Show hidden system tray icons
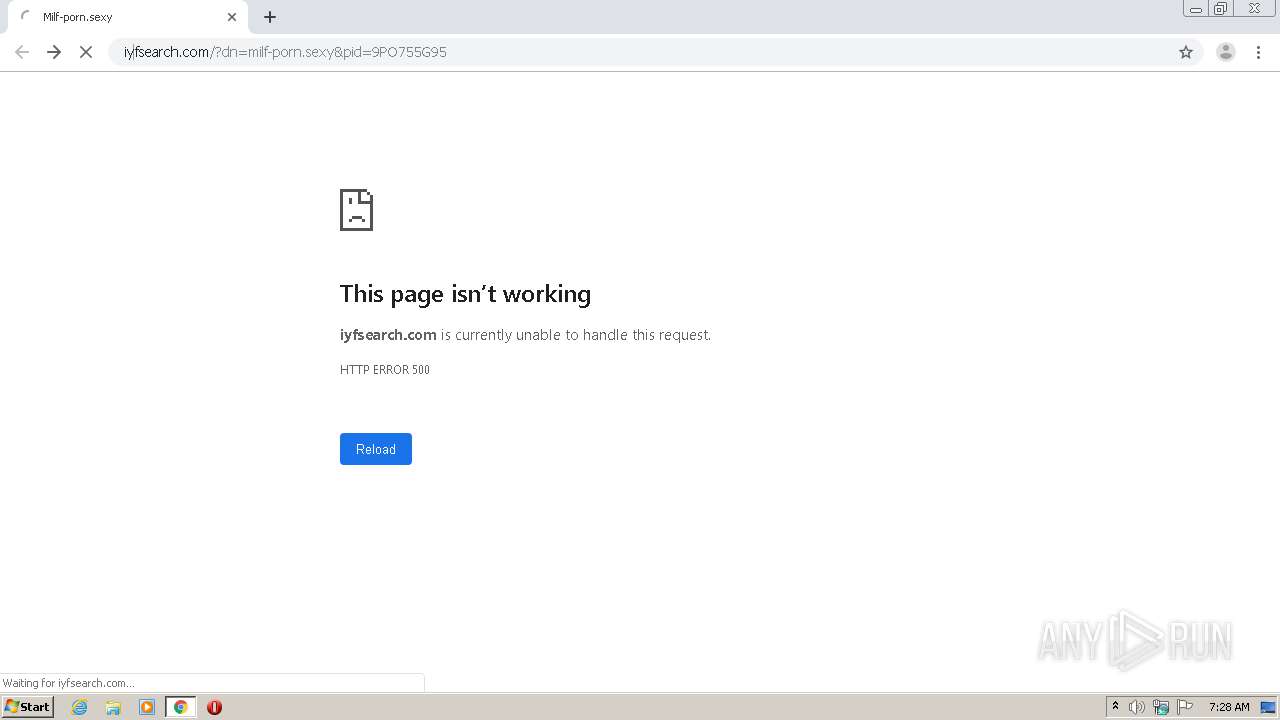 1115,707
